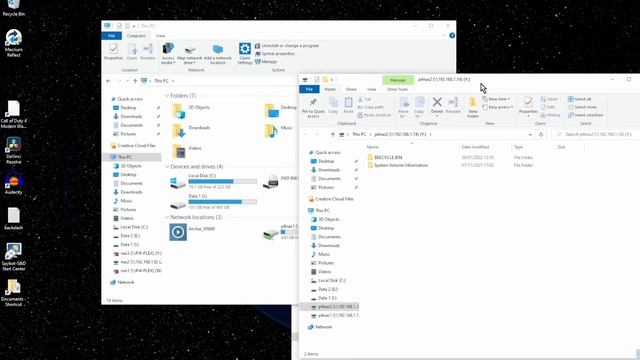Click Map network drive in This PC ribbon
Screen dimensions: 640x360
click(189, 55)
